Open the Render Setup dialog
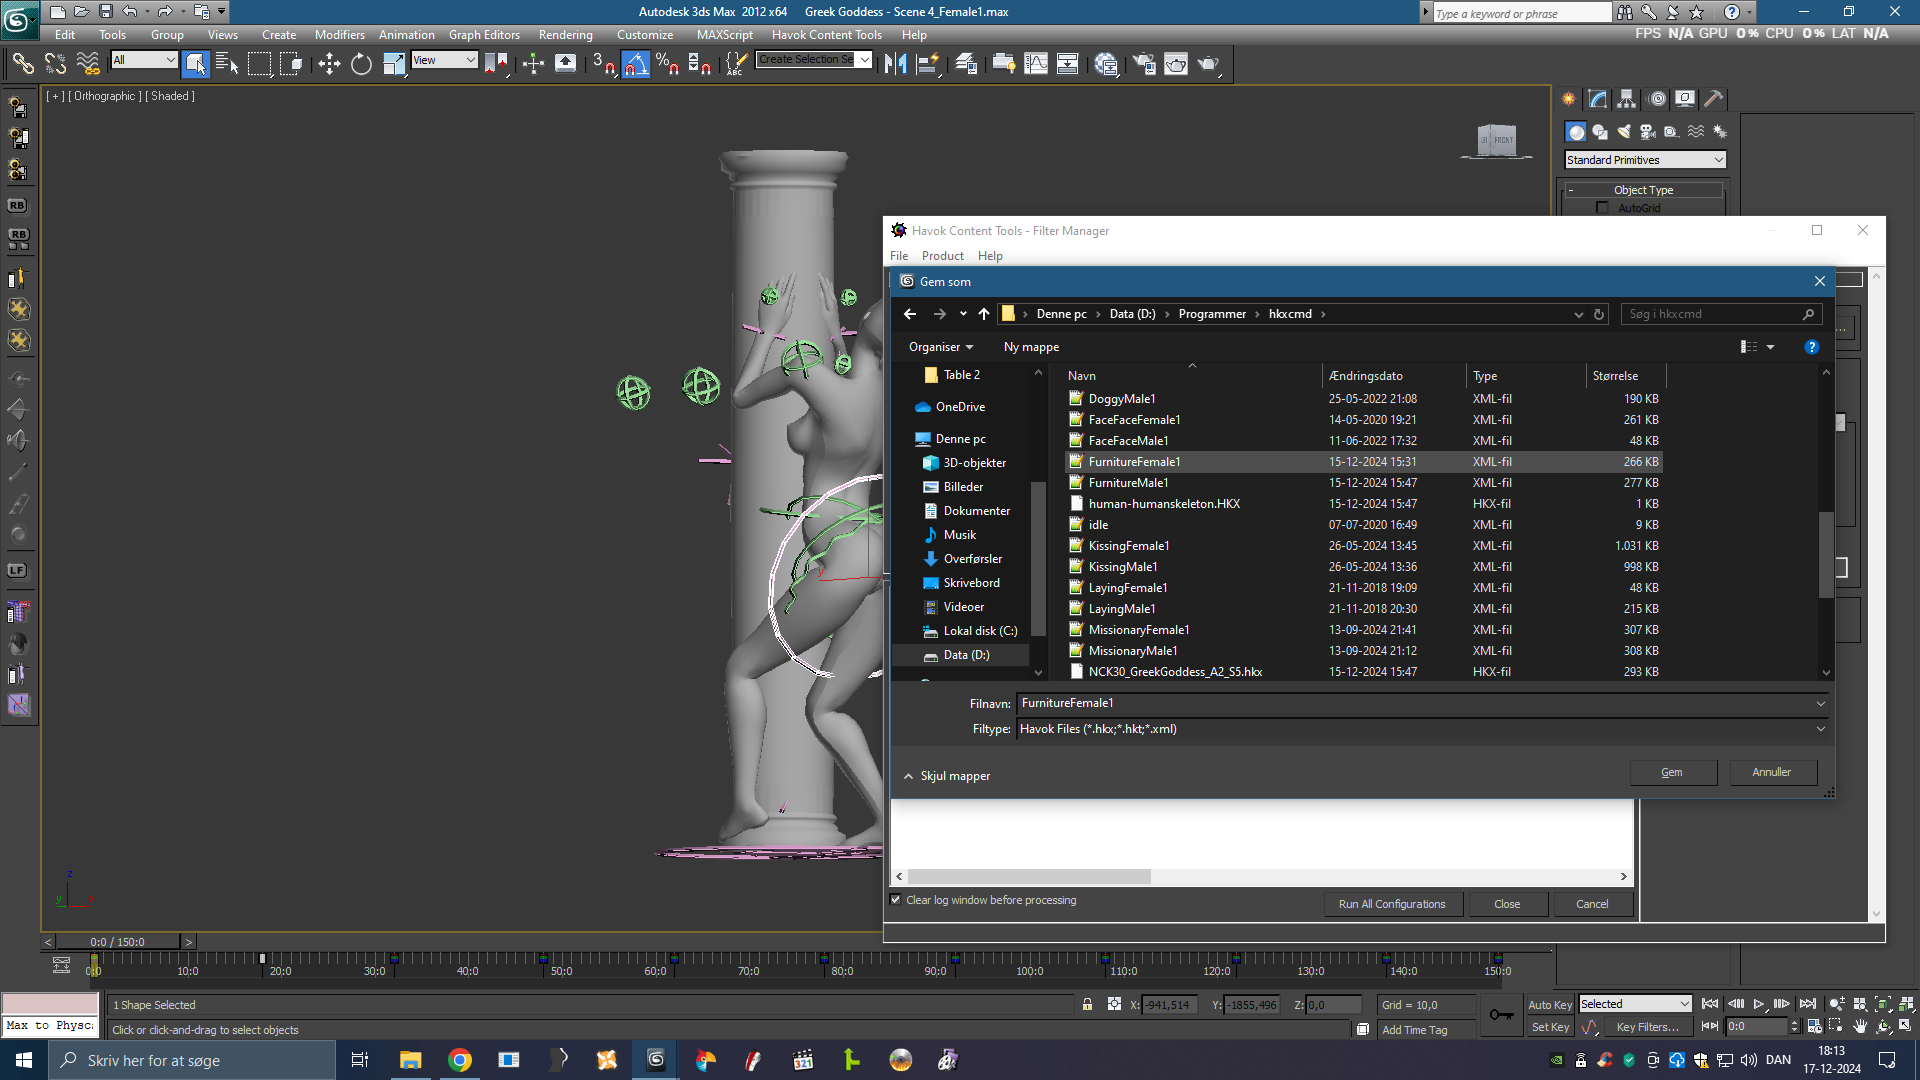Image resolution: width=1920 pixels, height=1080 pixels. point(1144,64)
